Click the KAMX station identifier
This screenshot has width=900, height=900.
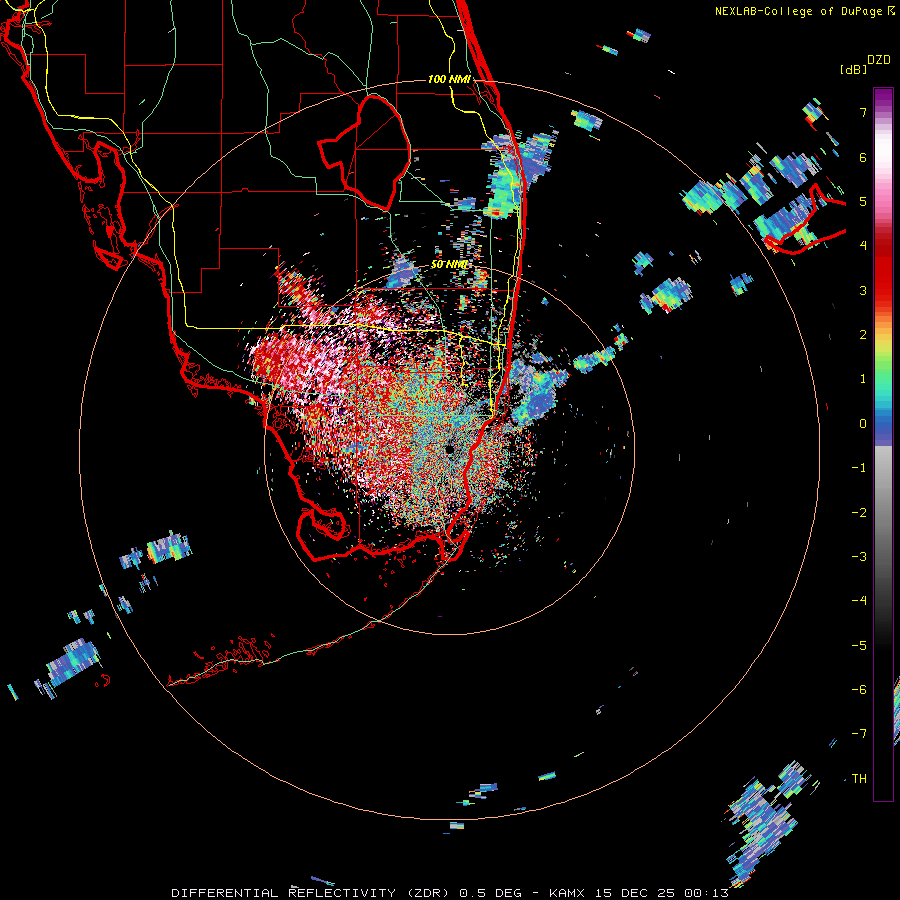click(567, 893)
